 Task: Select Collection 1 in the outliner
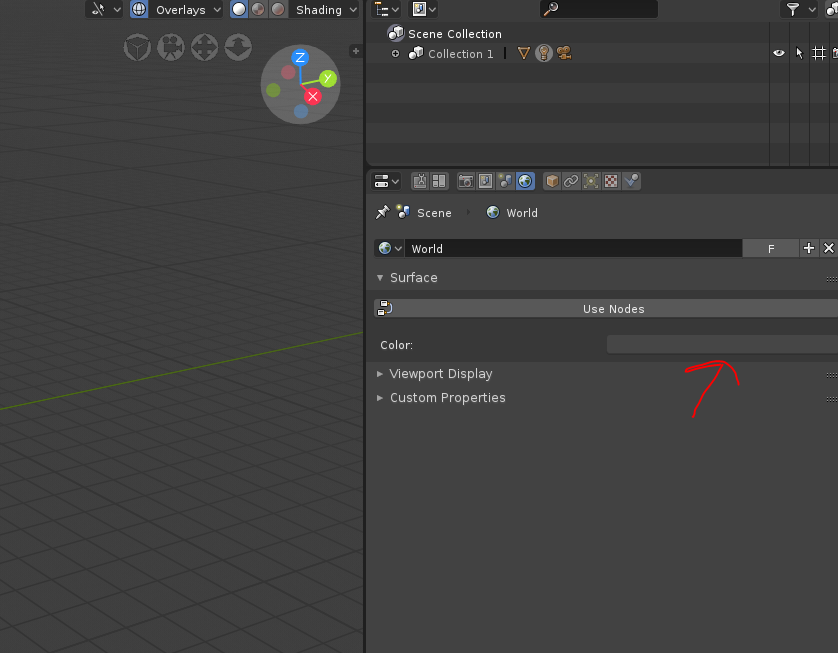460,54
